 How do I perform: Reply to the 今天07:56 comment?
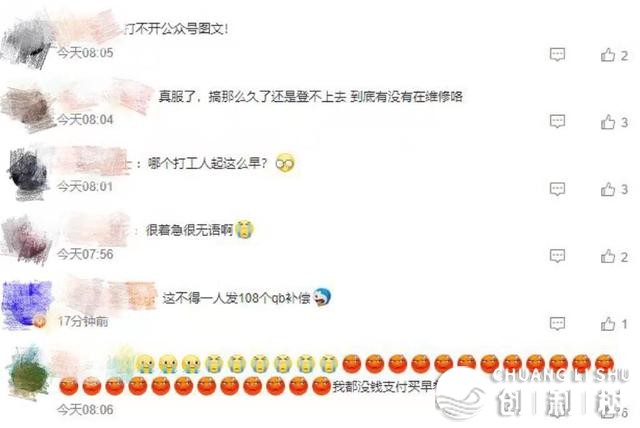coord(558,256)
